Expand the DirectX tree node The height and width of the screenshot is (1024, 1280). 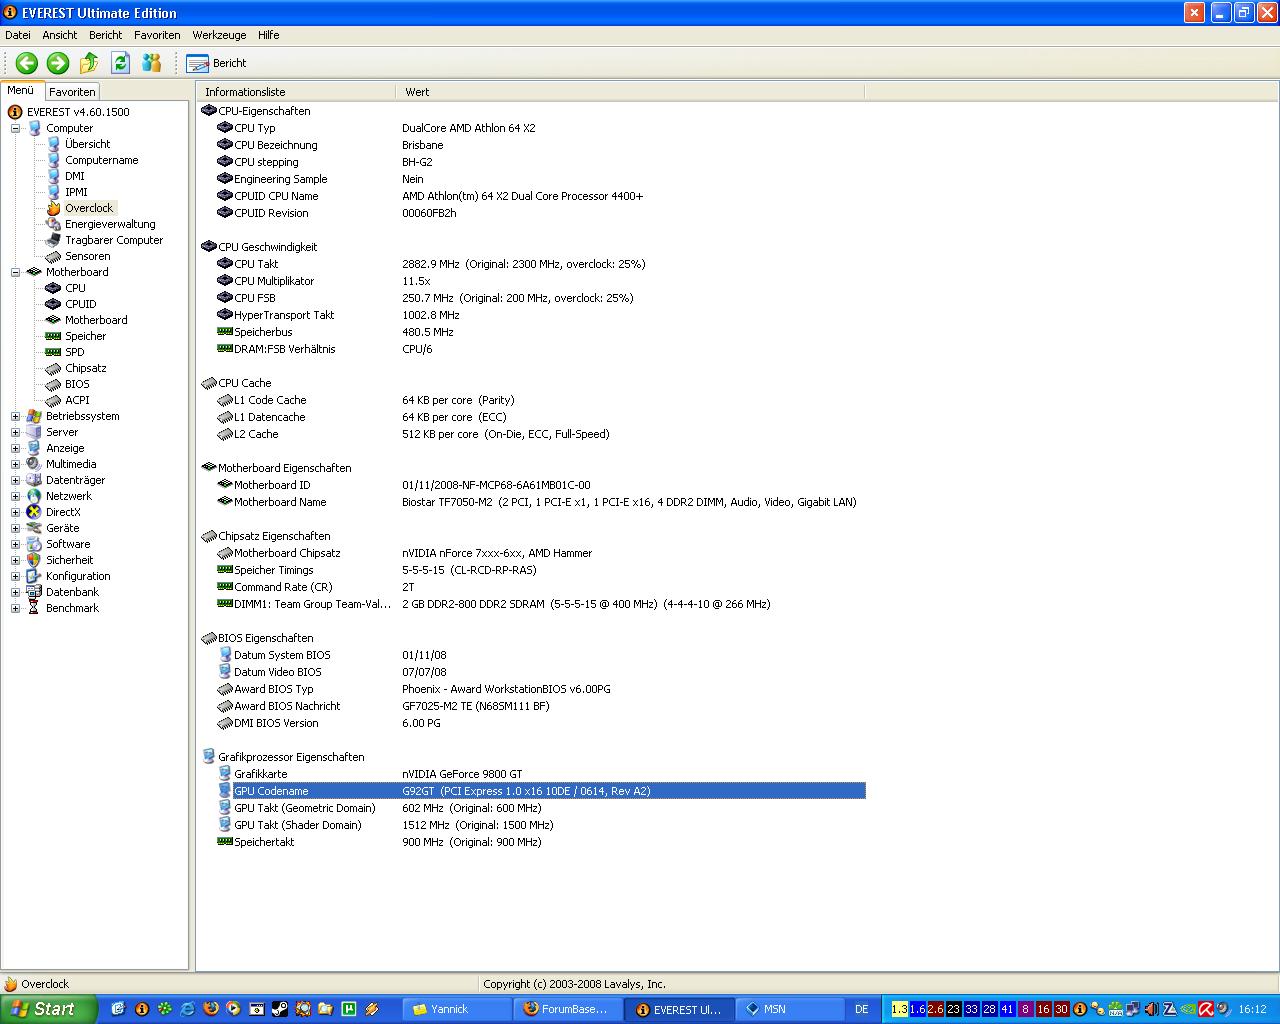click(x=15, y=512)
